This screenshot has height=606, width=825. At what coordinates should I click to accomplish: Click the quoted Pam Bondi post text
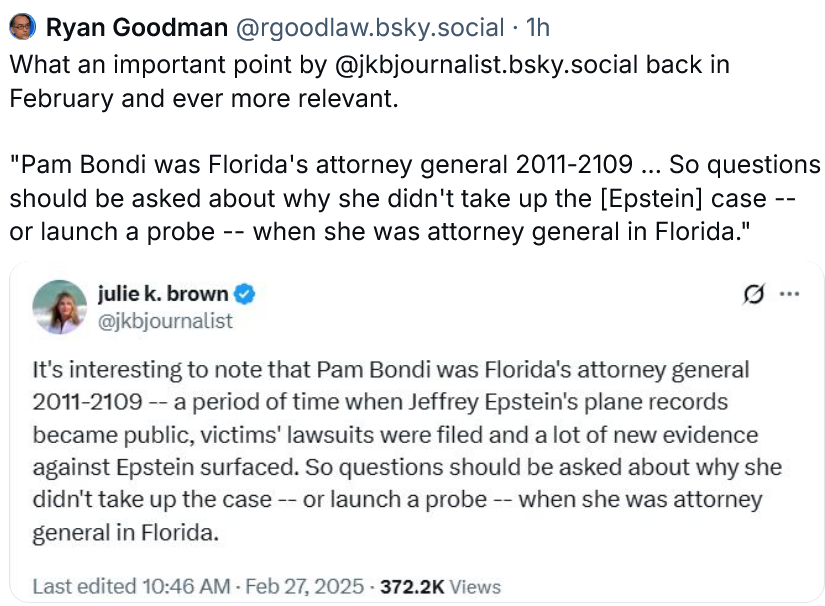click(x=415, y=198)
